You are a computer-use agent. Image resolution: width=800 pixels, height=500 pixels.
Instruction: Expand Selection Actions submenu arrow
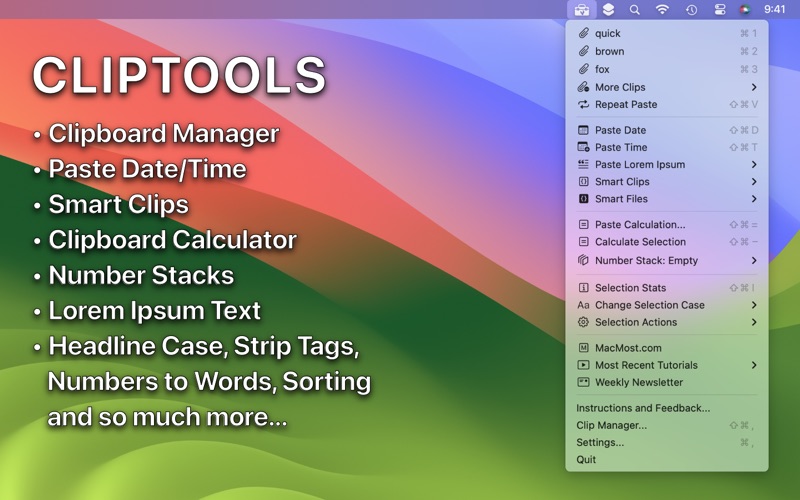pyautogui.click(x=754, y=322)
